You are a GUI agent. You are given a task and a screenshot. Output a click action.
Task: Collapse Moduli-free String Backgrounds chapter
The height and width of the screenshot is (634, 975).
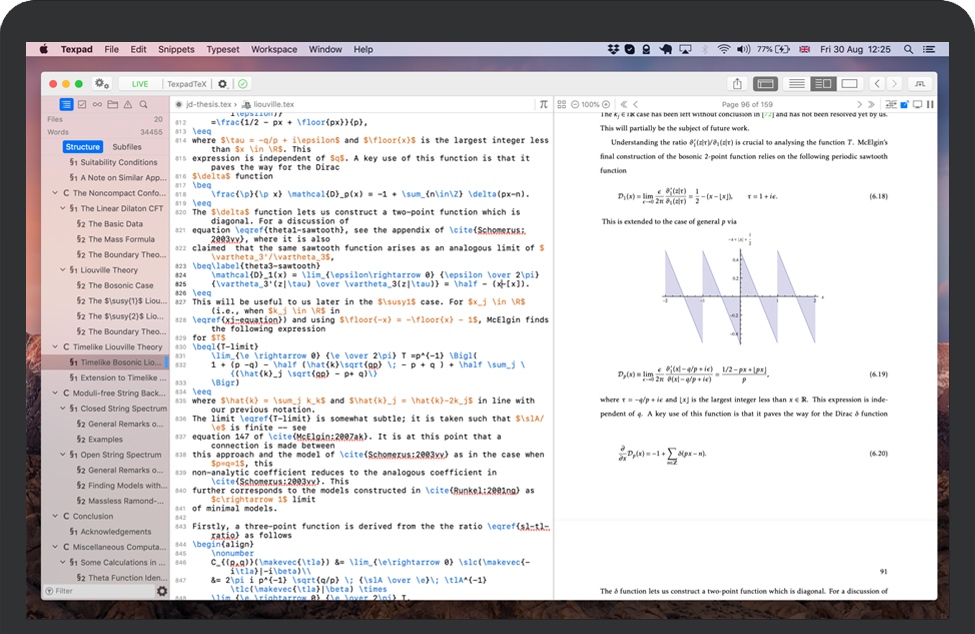55,393
